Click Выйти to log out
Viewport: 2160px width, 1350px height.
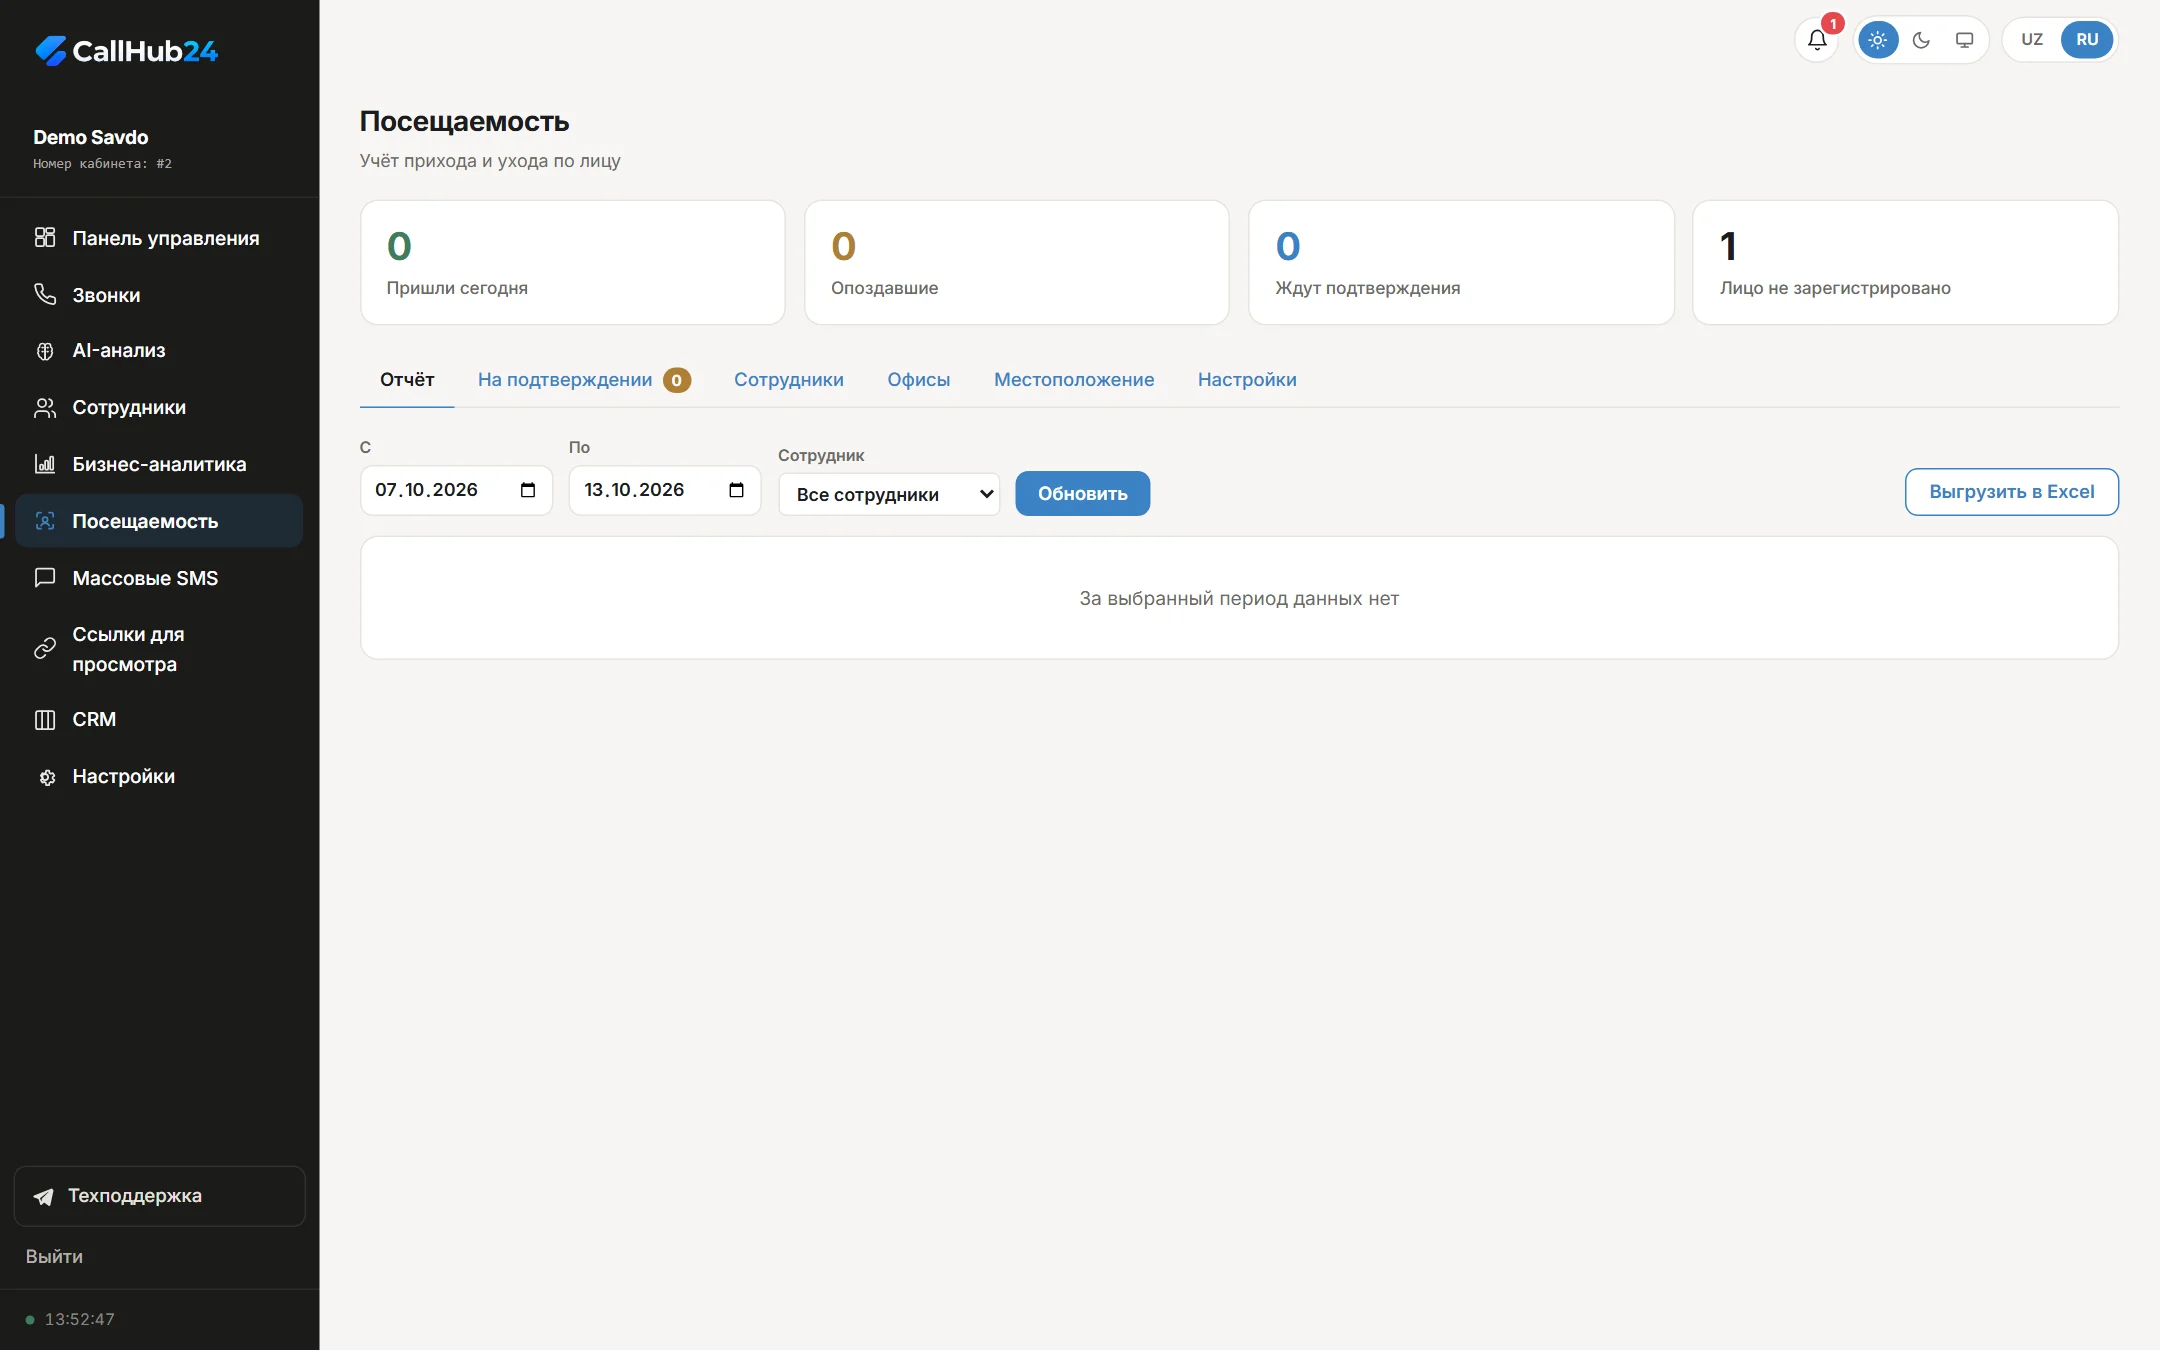pos(54,1257)
